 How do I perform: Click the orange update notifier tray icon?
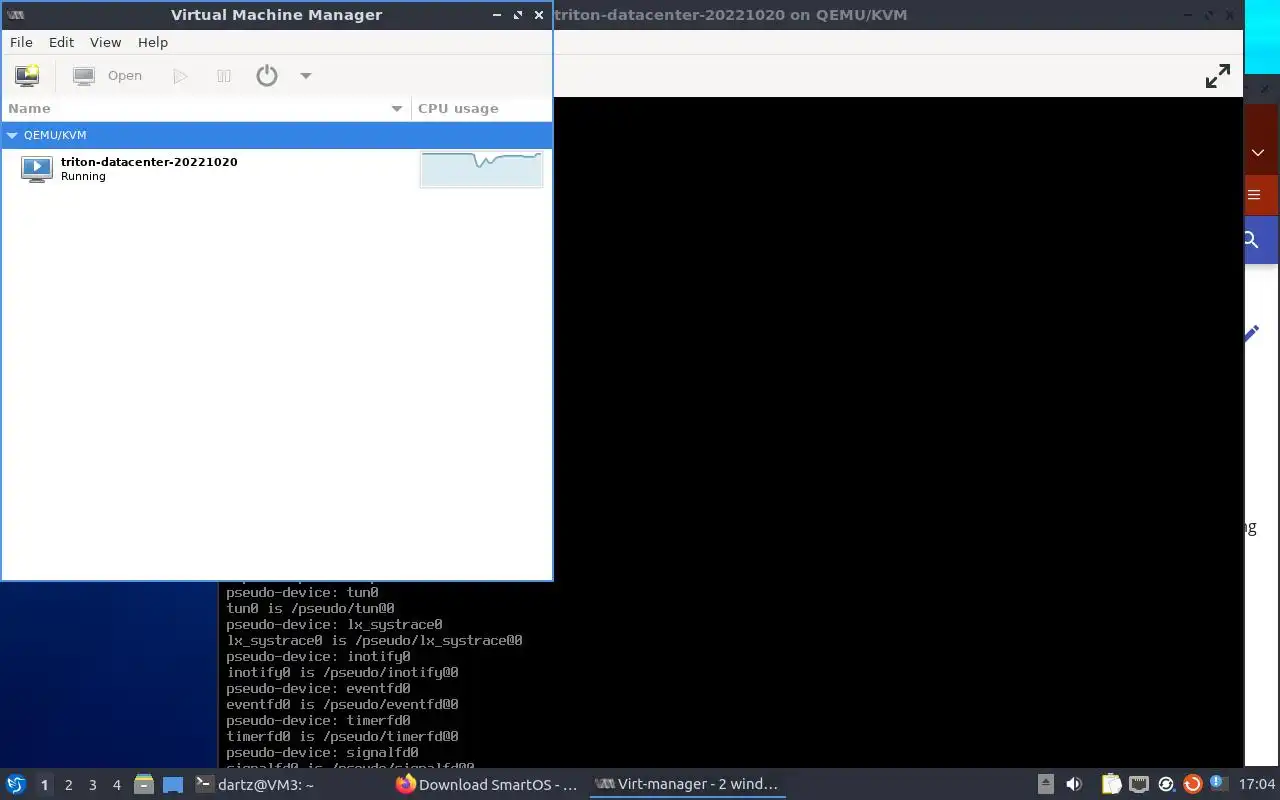[x=1192, y=785]
